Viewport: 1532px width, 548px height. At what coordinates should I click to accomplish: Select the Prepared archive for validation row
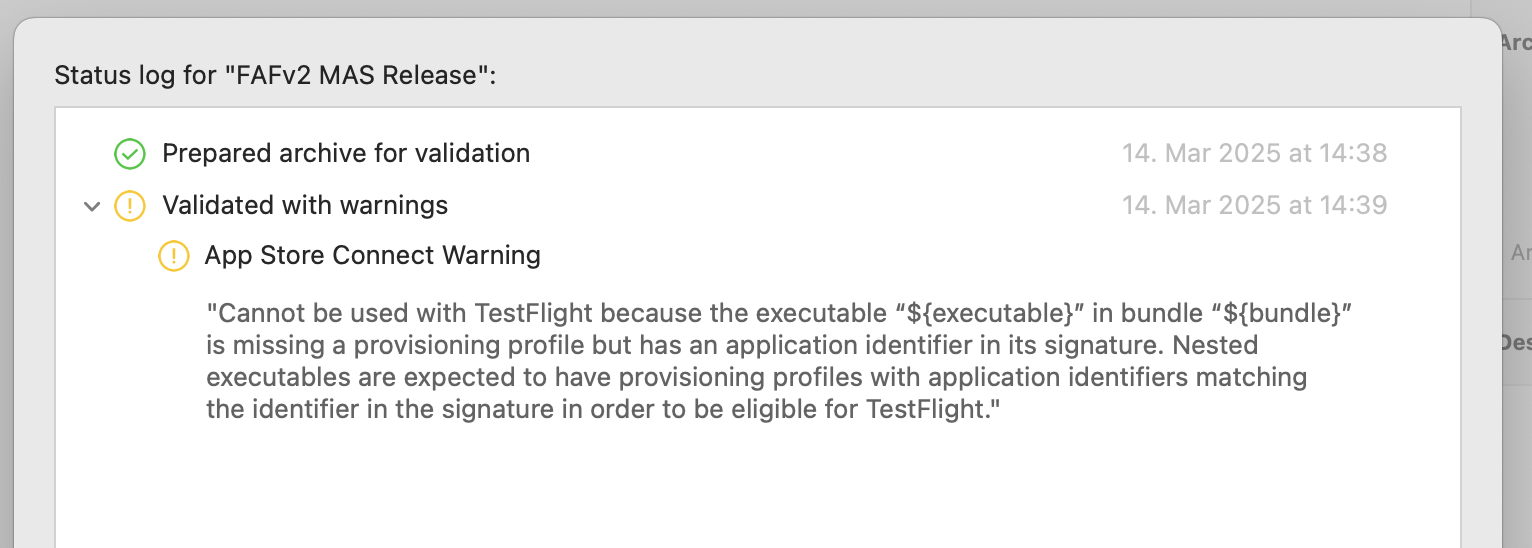pyautogui.click(x=346, y=154)
